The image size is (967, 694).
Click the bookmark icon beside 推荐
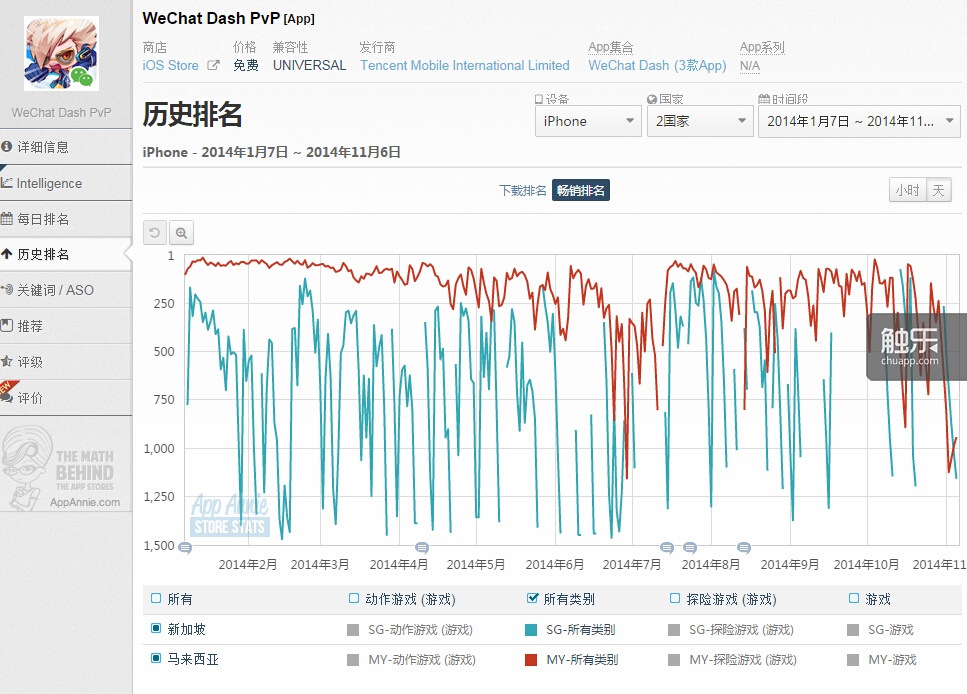tap(7, 325)
